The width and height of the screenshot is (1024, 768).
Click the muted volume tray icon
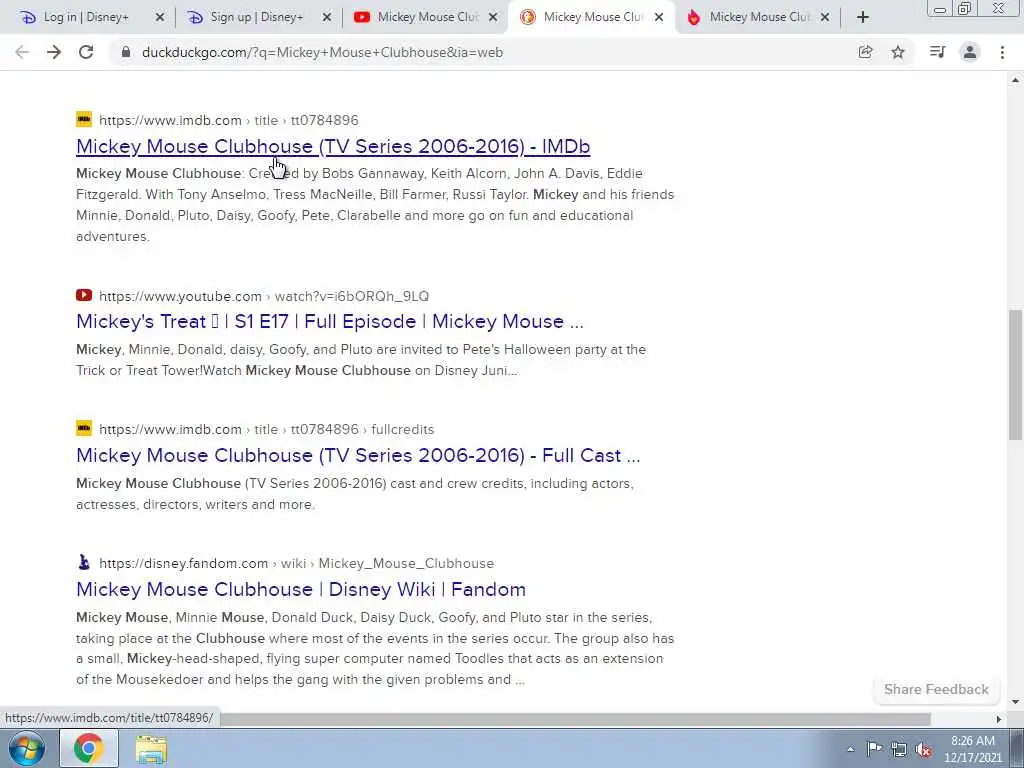[x=924, y=750]
